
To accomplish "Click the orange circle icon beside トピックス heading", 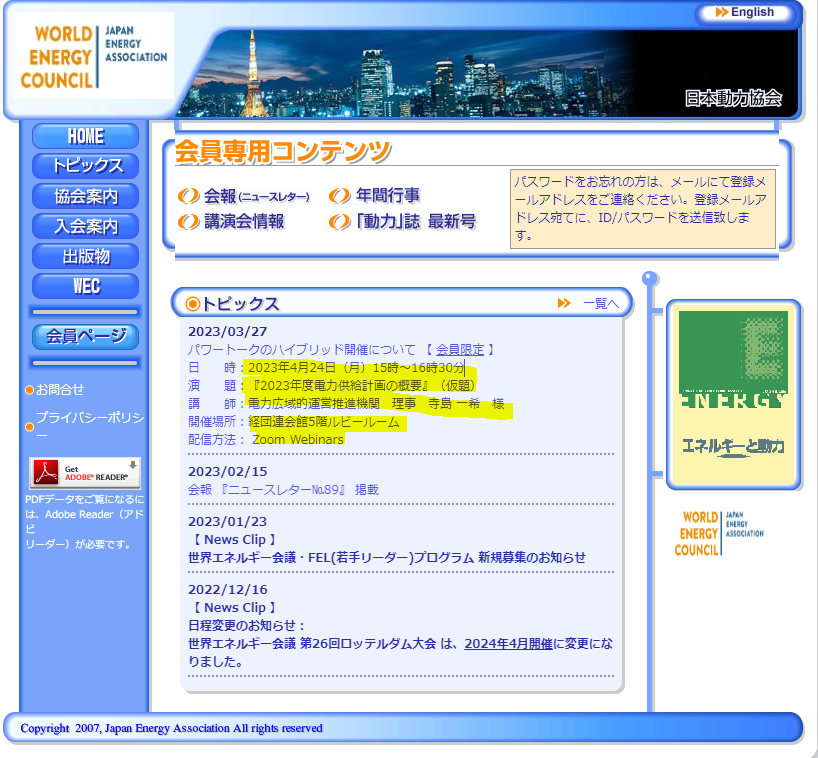I will (193, 304).
